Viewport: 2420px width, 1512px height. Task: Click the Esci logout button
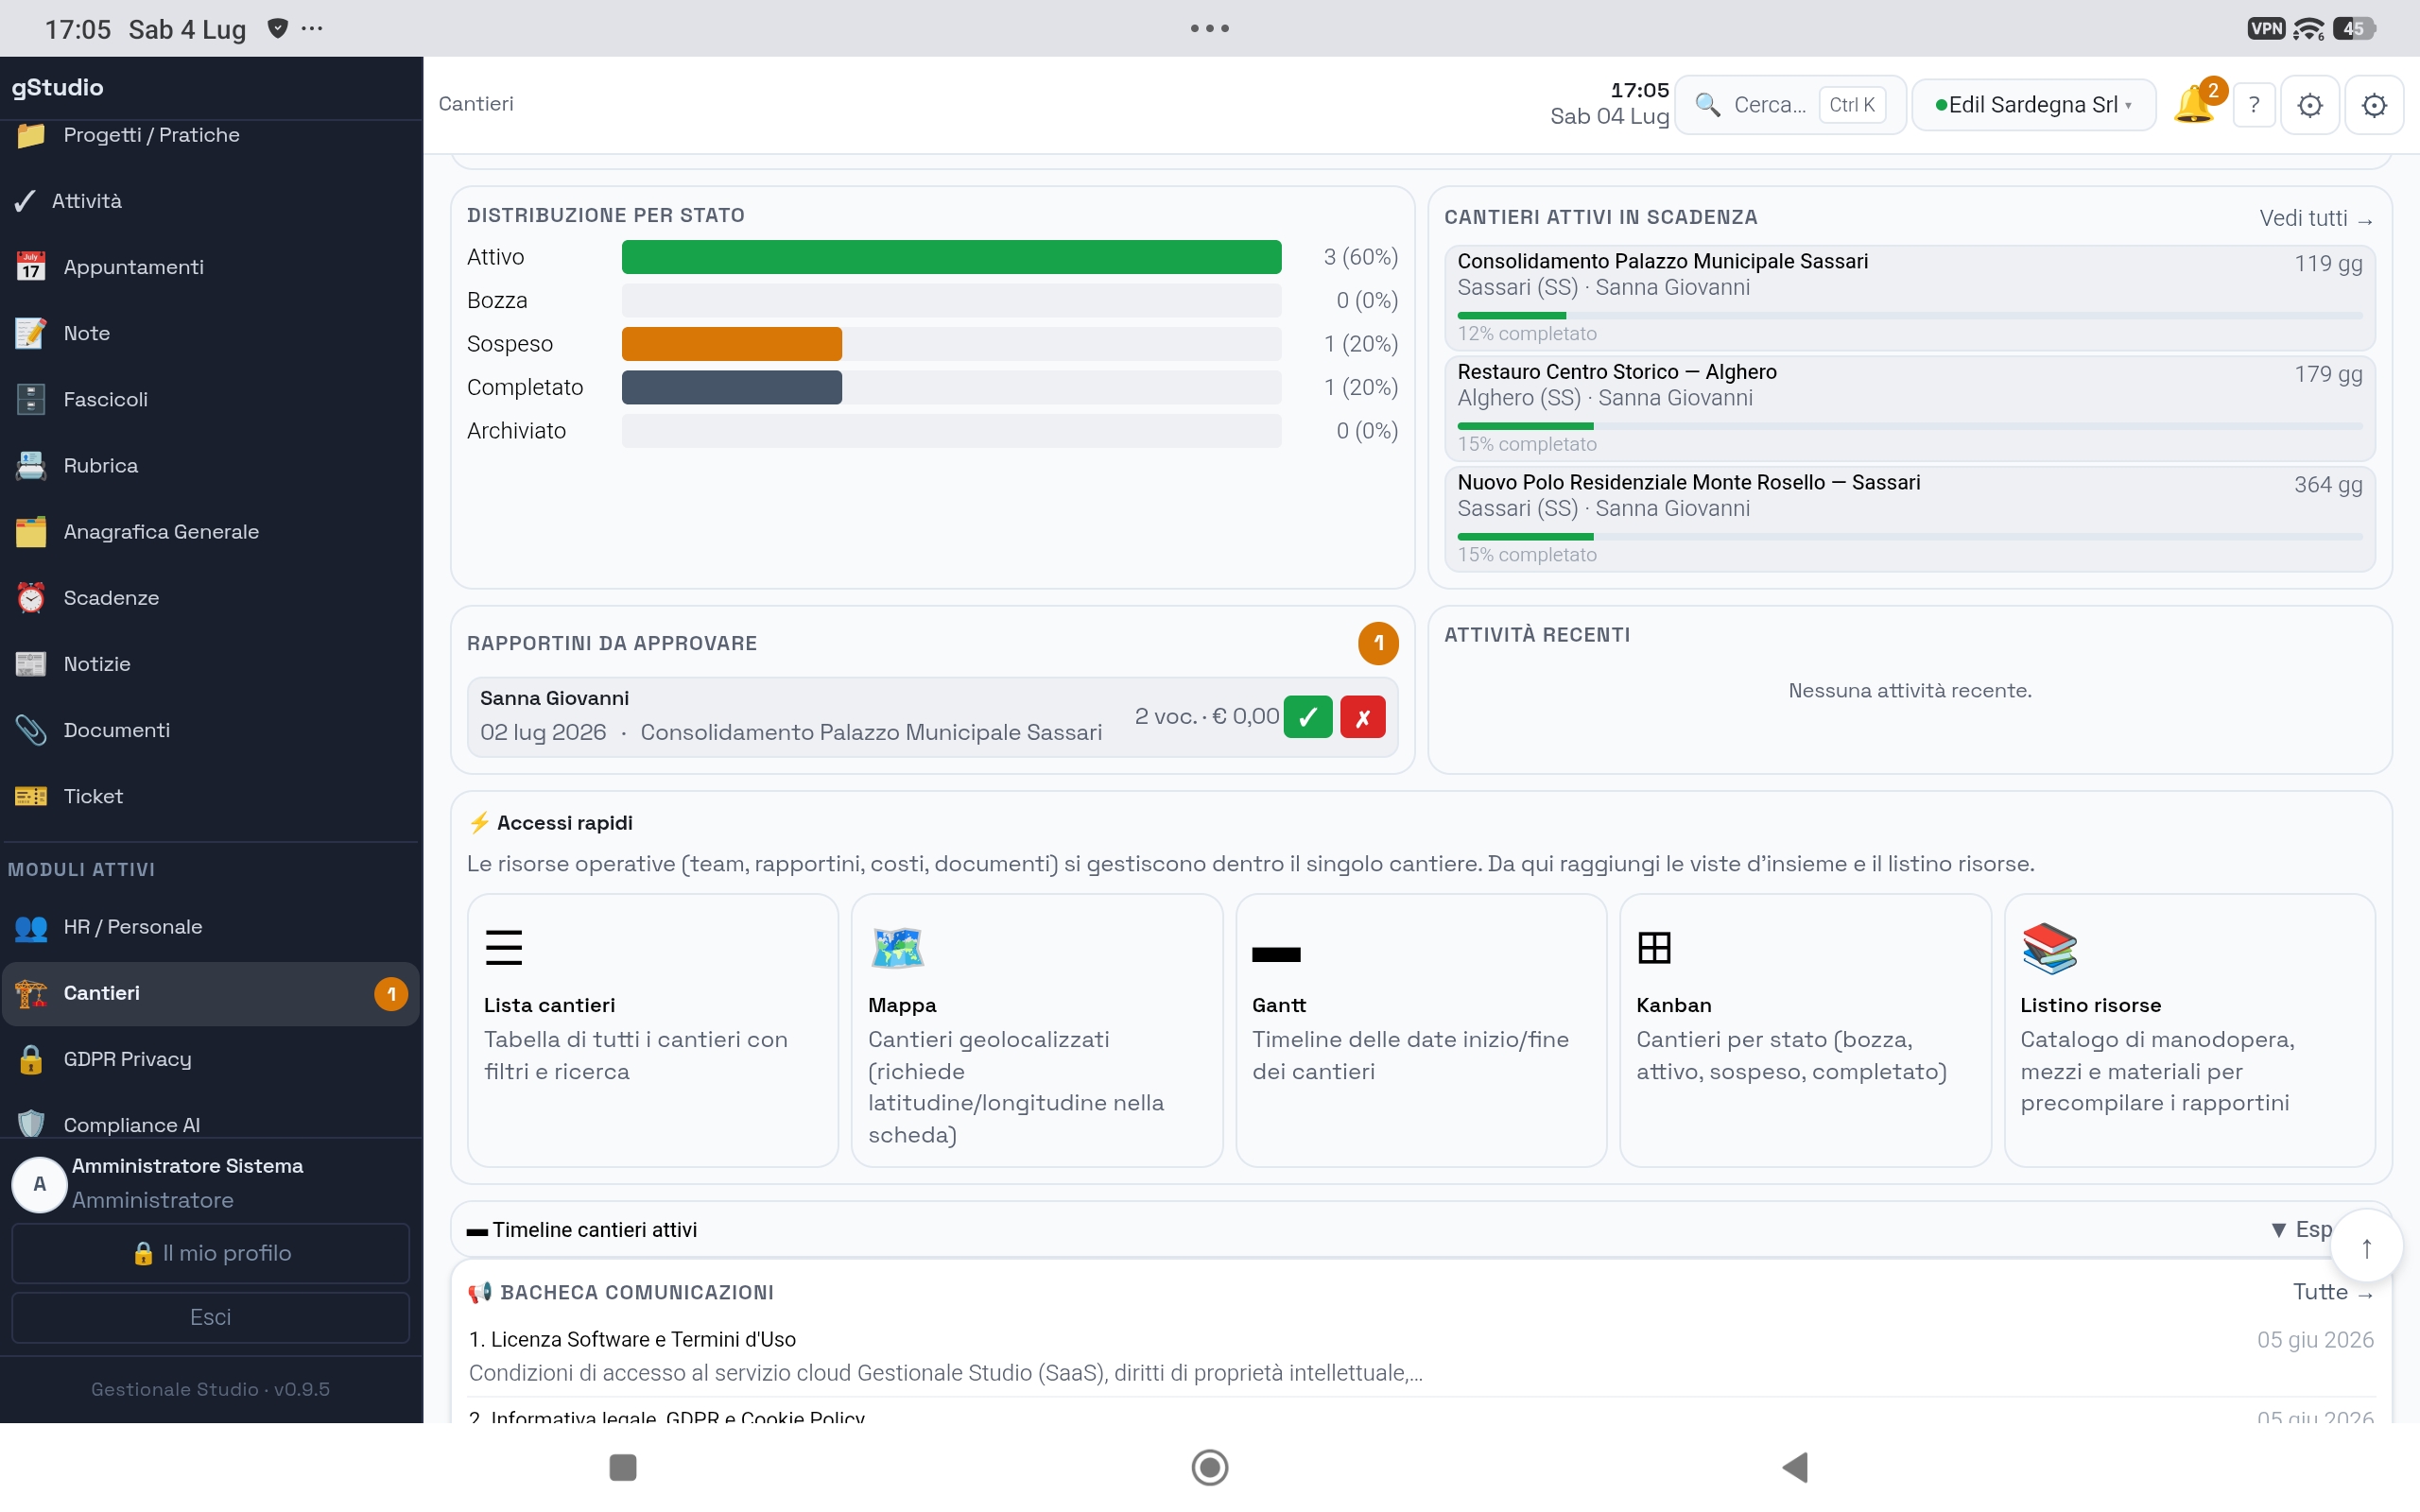(x=211, y=1317)
